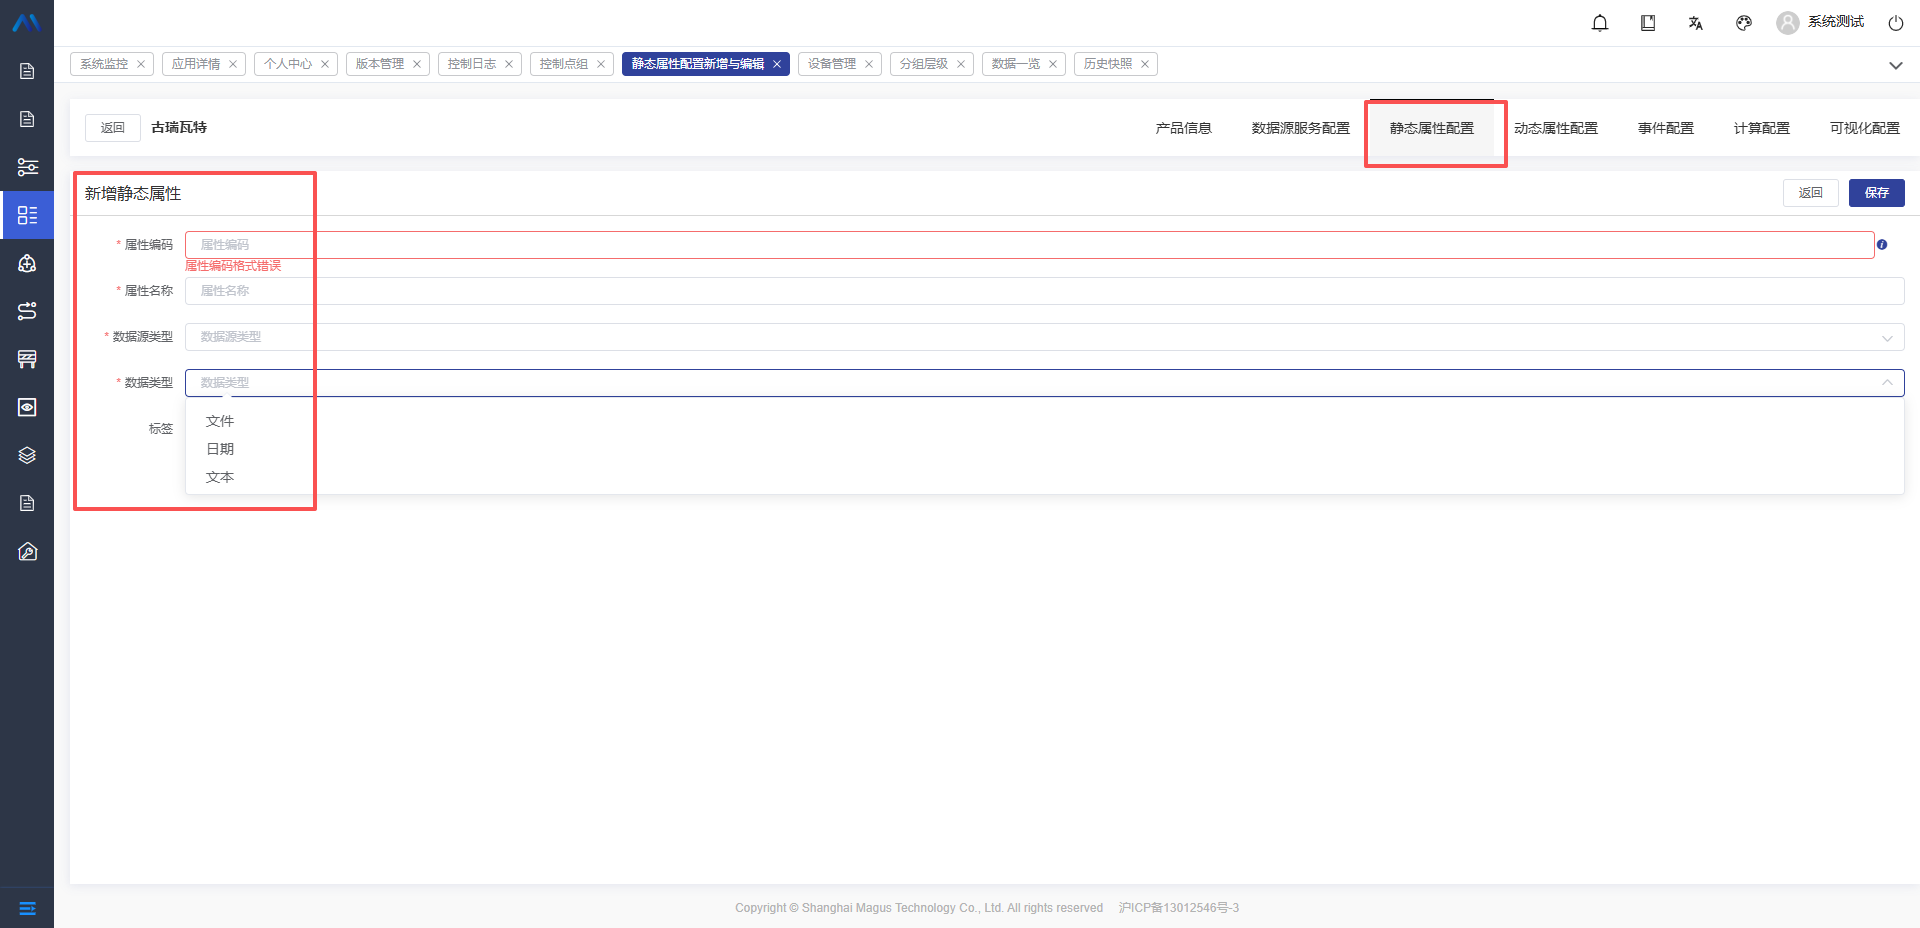Switch to 动态属性配置 tab
This screenshot has width=1920, height=928.
click(x=1555, y=128)
